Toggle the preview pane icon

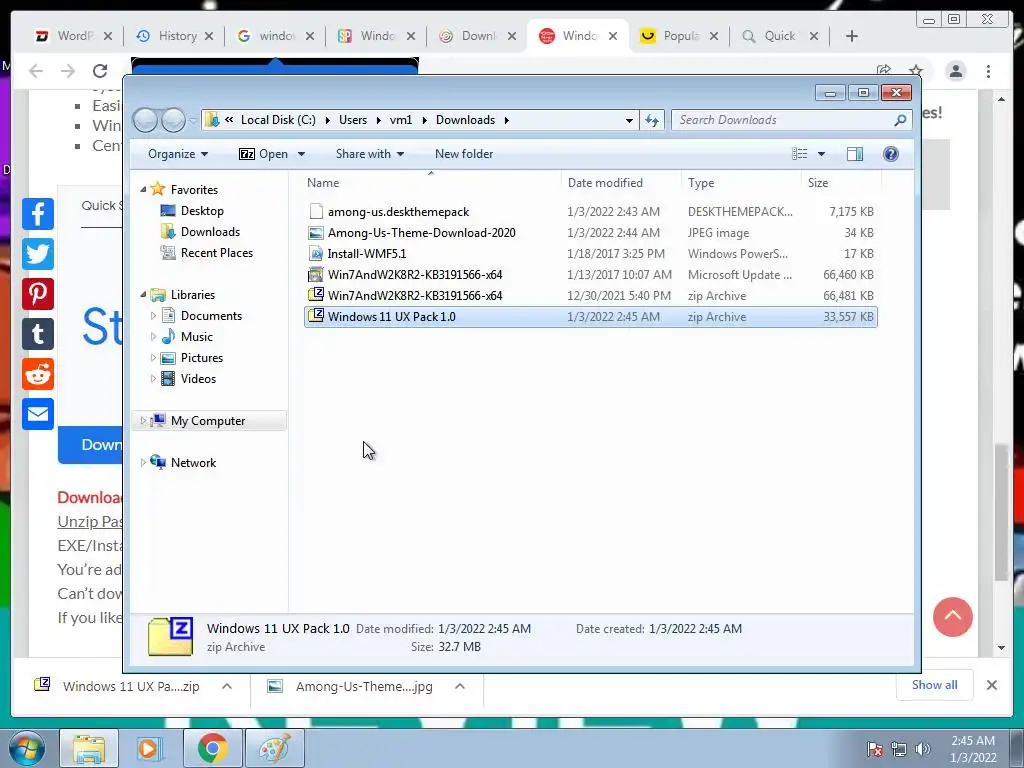pyautogui.click(x=854, y=154)
